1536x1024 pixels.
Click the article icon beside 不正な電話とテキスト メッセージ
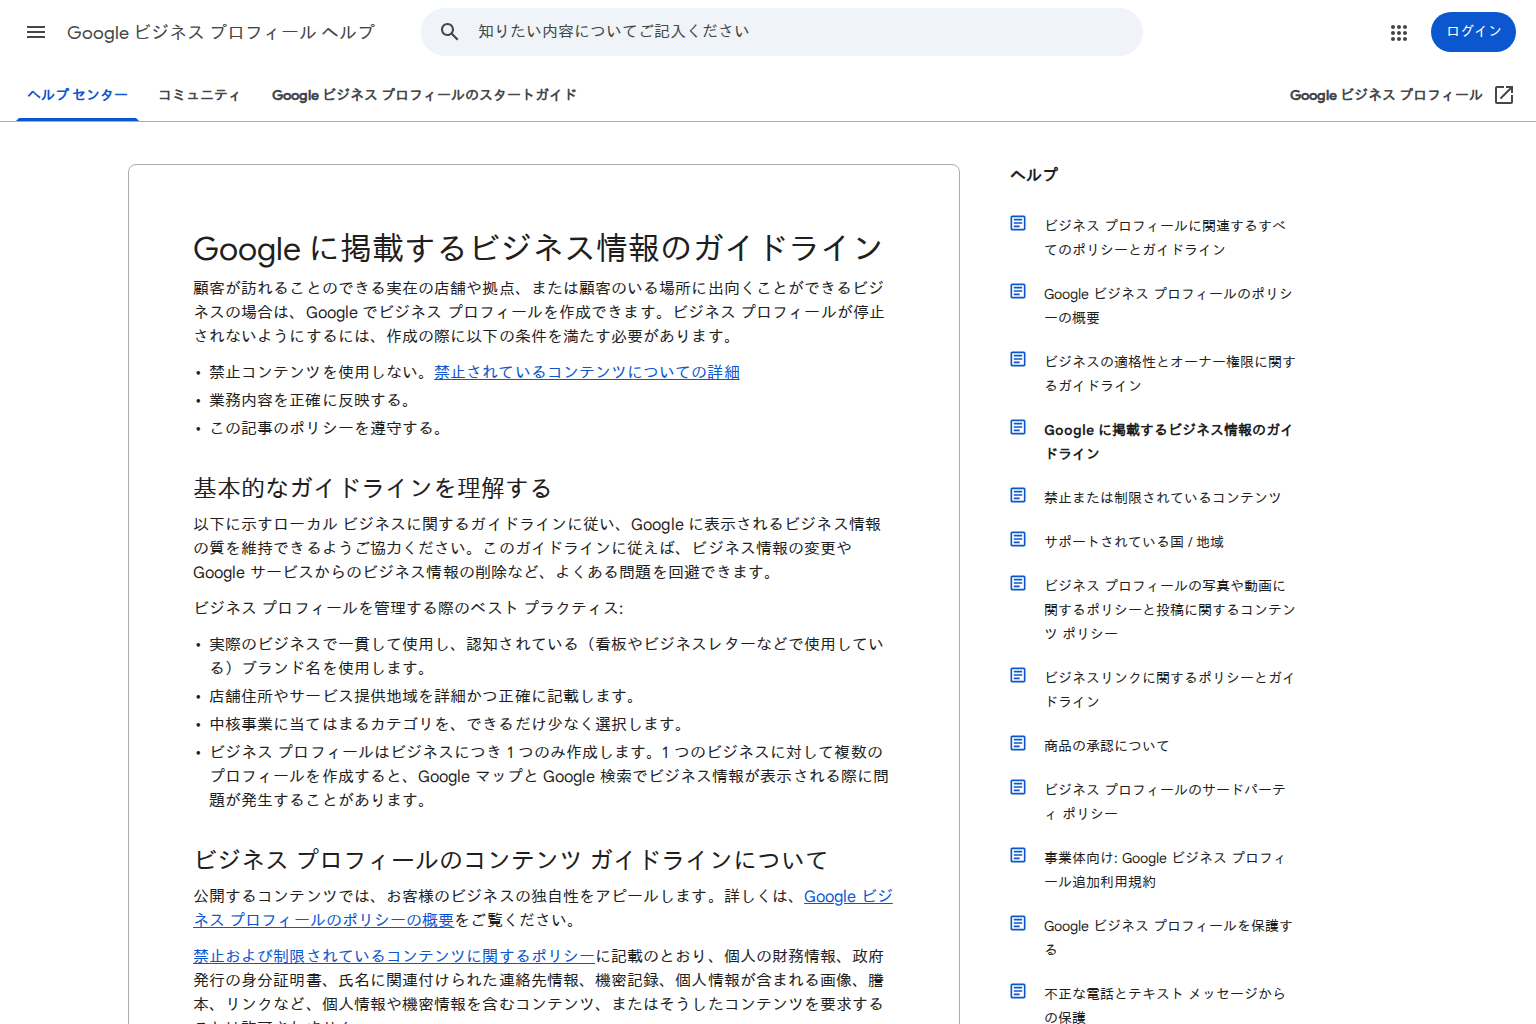click(1018, 991)
